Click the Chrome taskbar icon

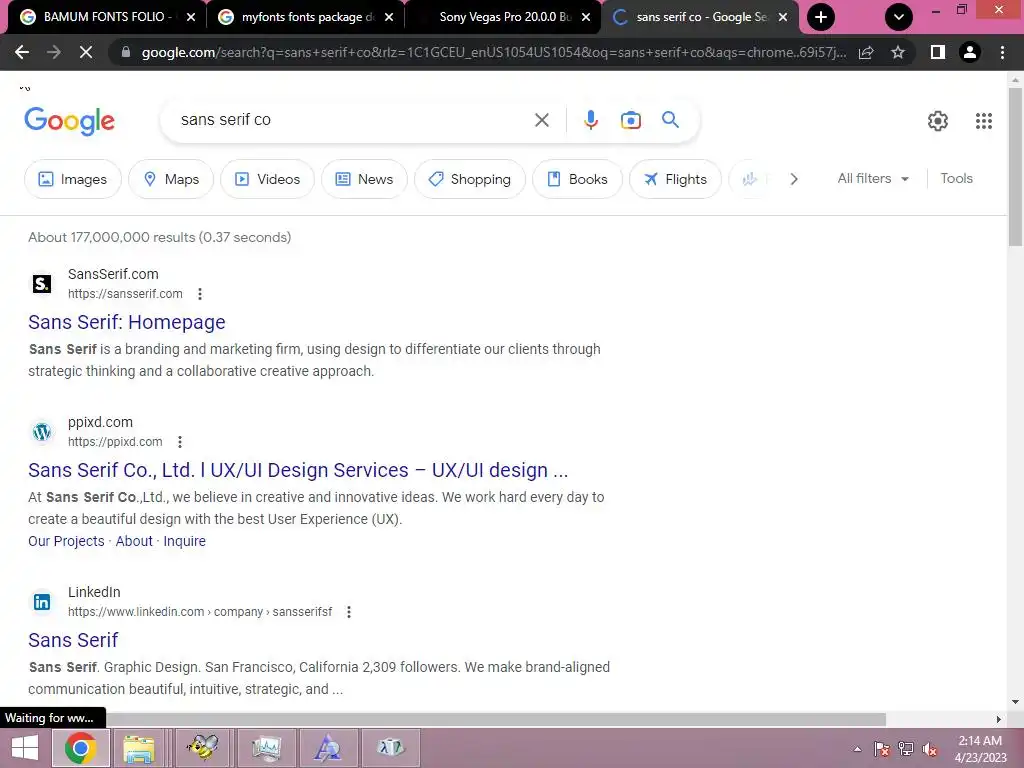pos(80,748)
